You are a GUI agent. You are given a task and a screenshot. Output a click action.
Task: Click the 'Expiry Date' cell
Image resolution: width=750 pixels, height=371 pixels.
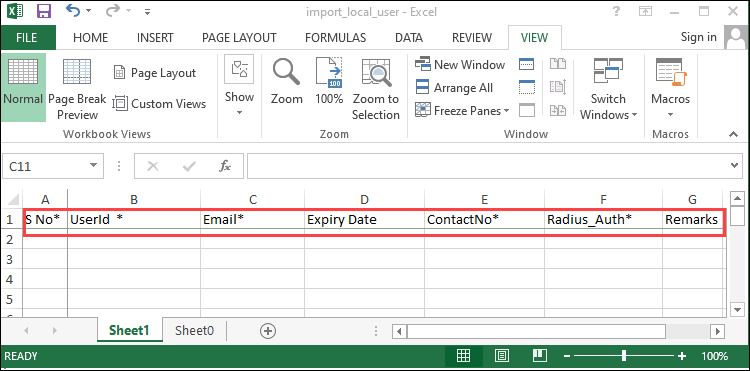pyautogui.click(x=364, y=219)
